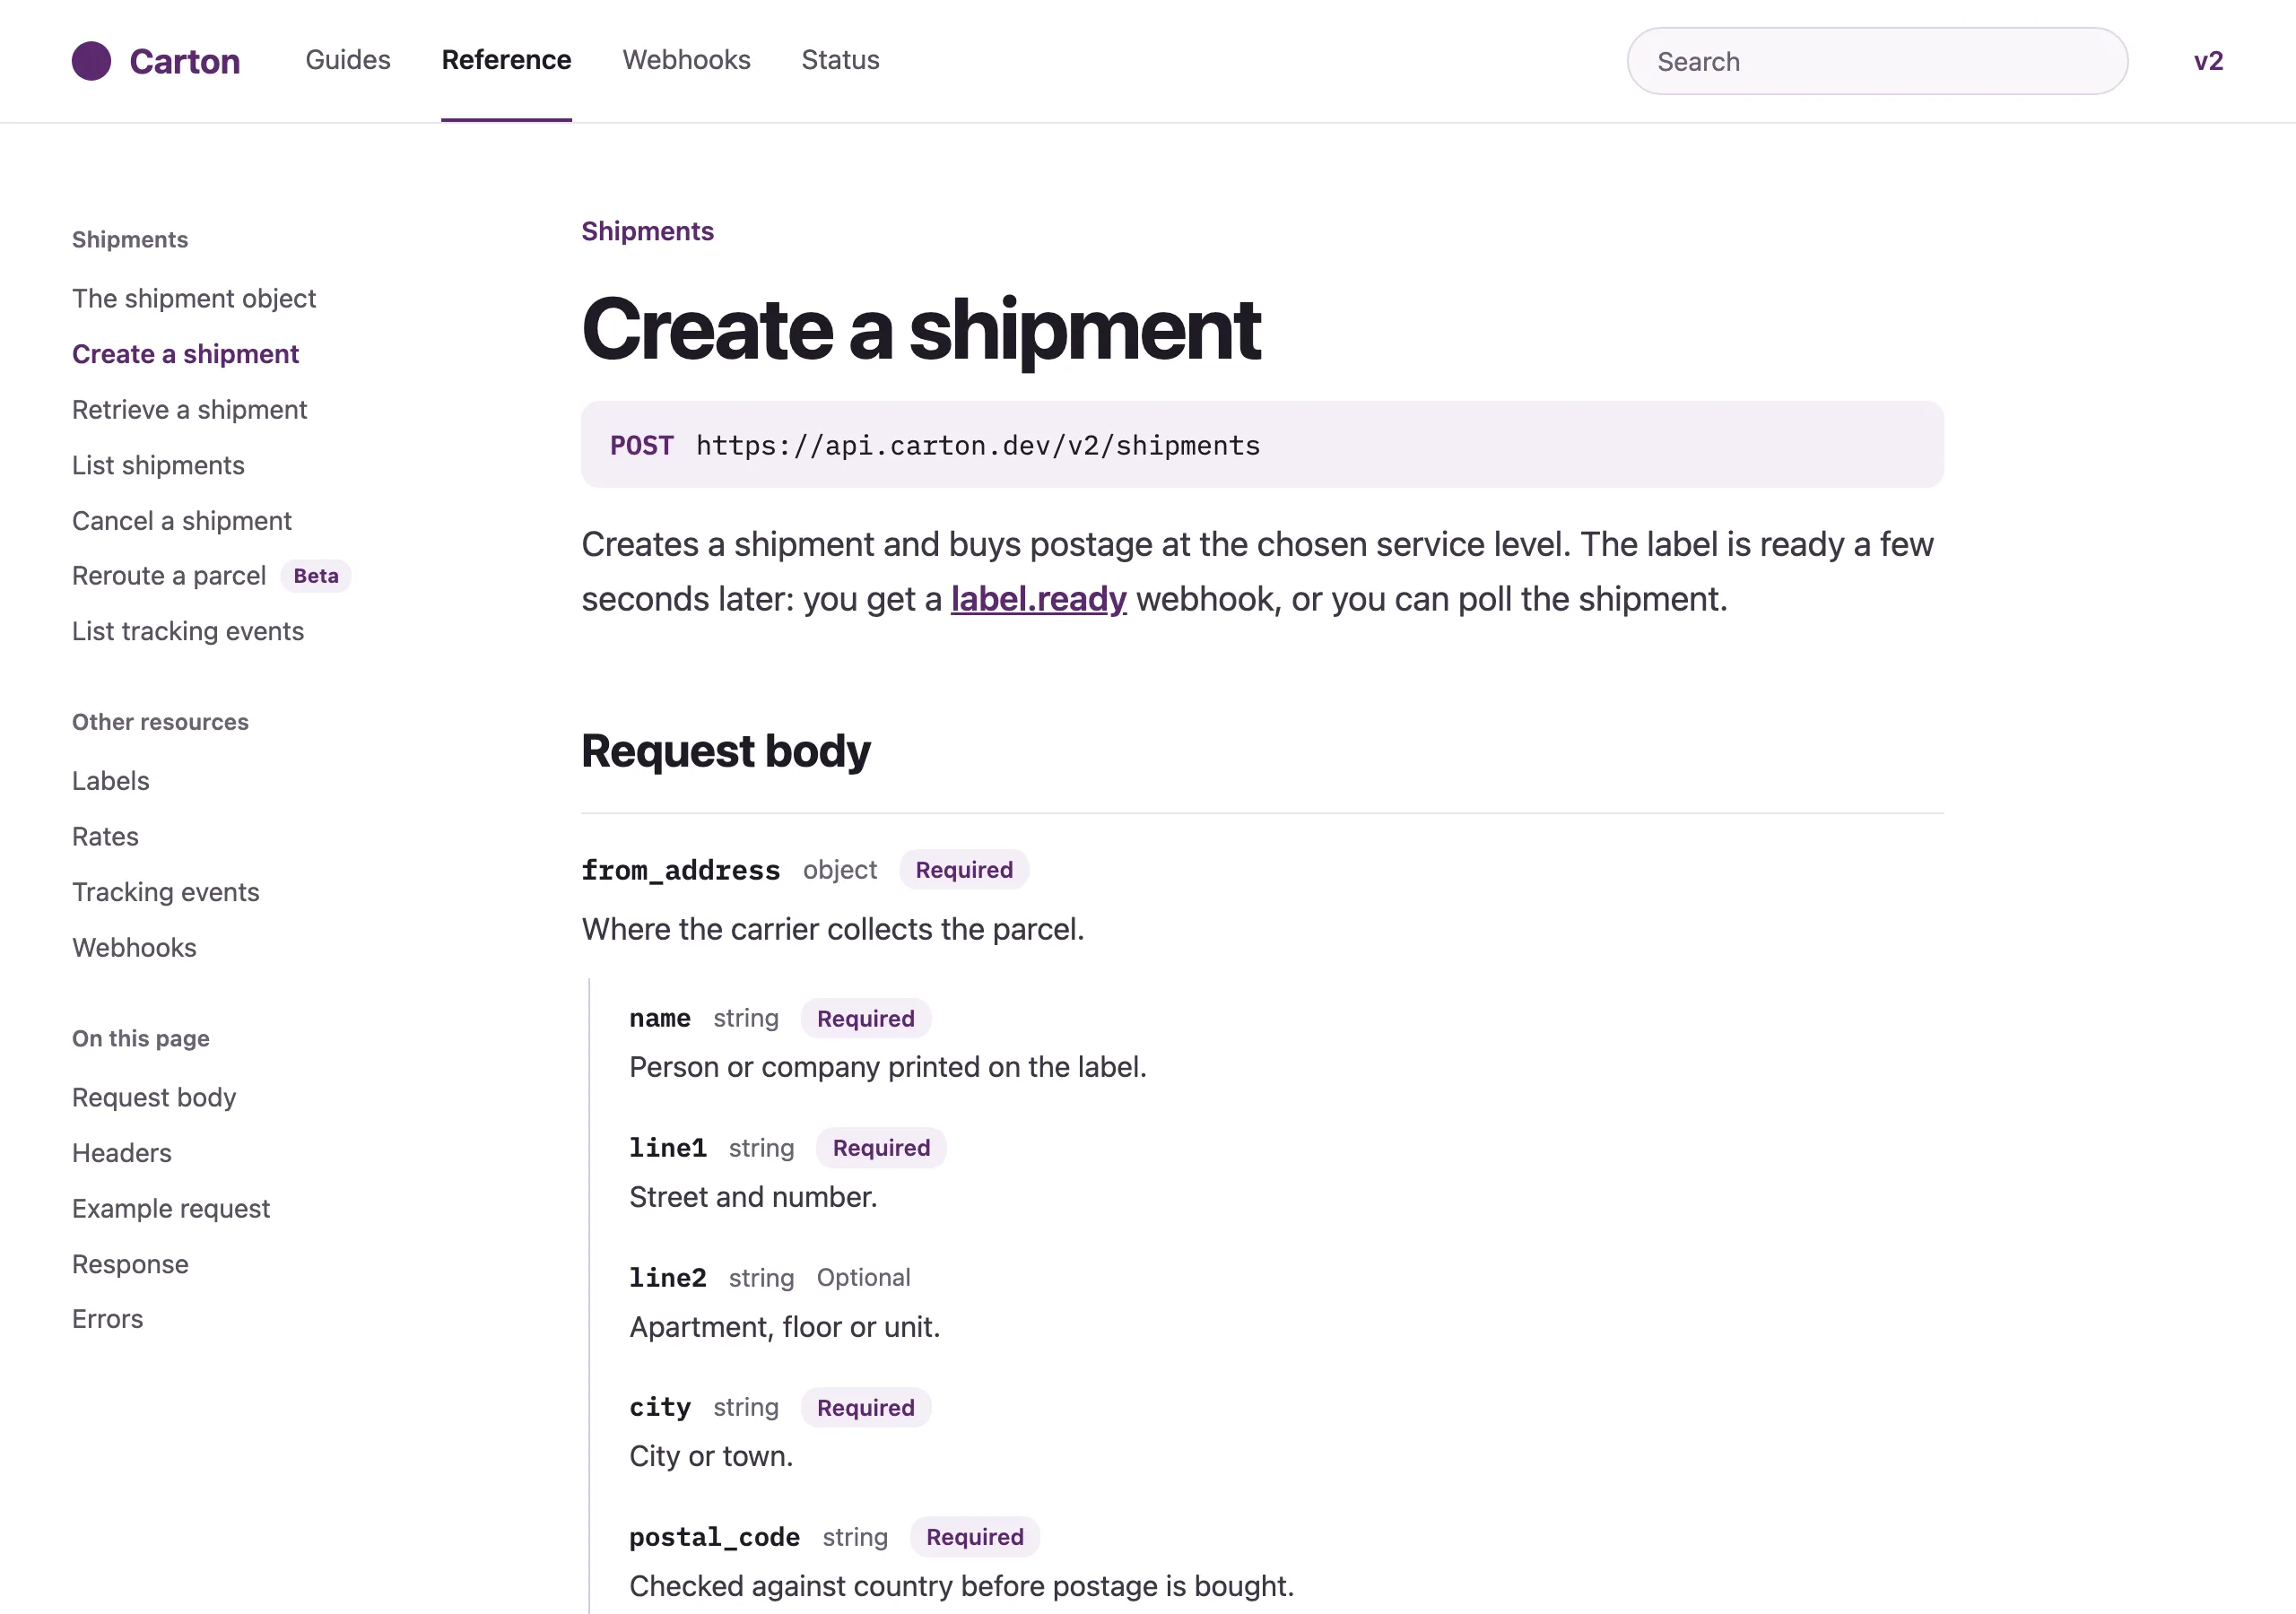The width and height of the screenshot is (2296, 1614).
Task: Go to The shipment object page
Action: click(x=194, y=298)
